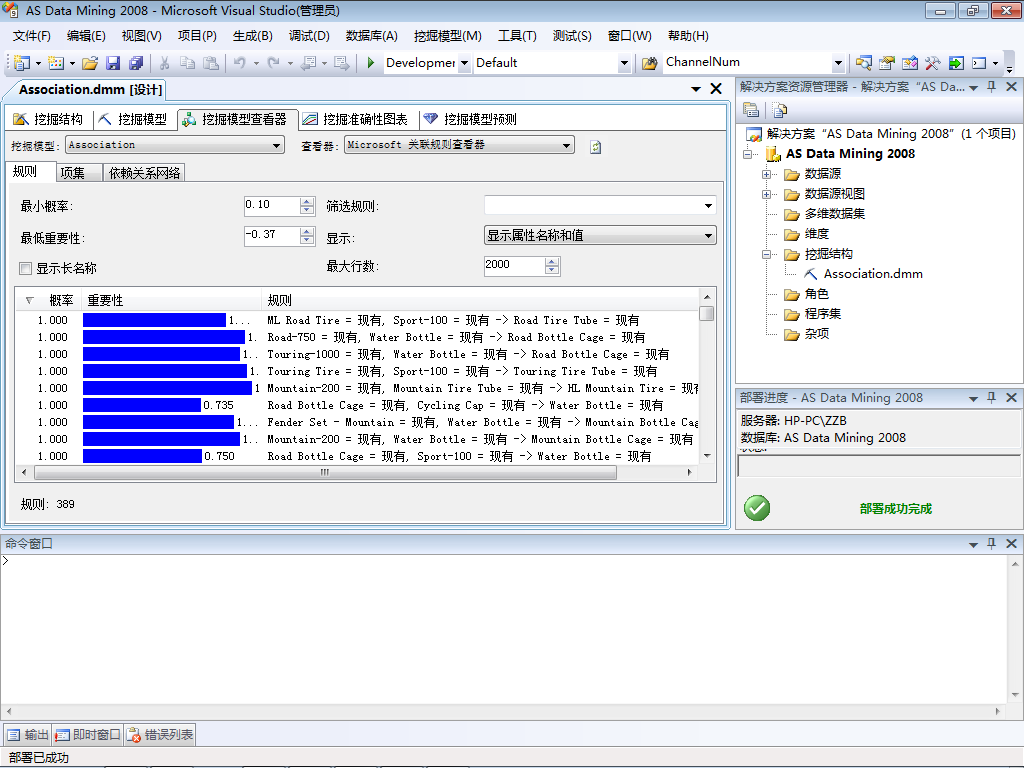Screen dimensions: 1024x768
Task: Open the ChannelNum find combo dropdown
Action: pyautogui.click(x=839, y=63)
